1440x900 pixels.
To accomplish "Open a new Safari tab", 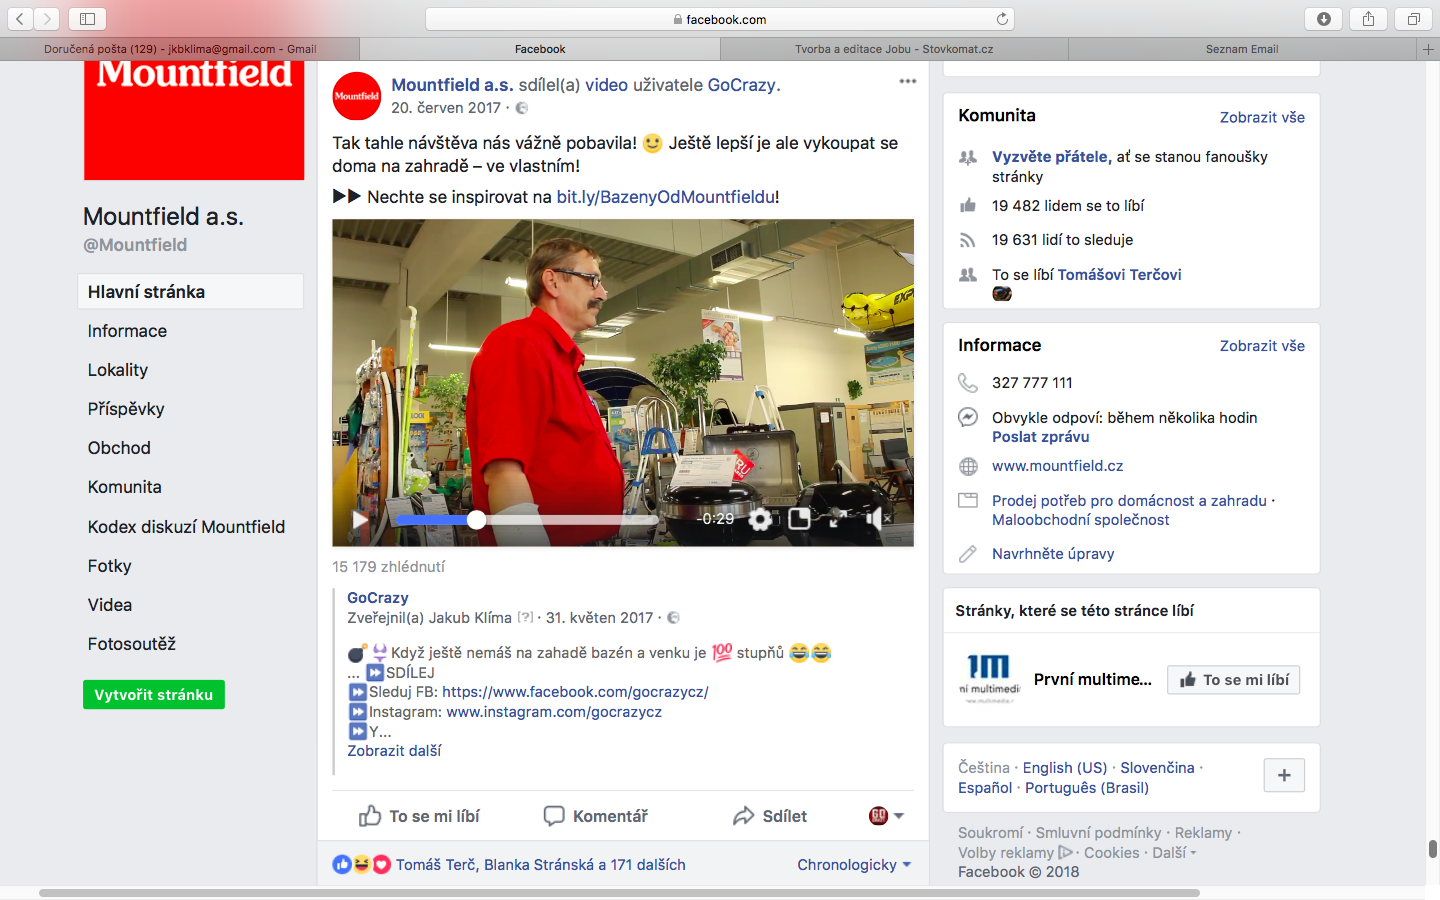I will [x=1428, y=49].
